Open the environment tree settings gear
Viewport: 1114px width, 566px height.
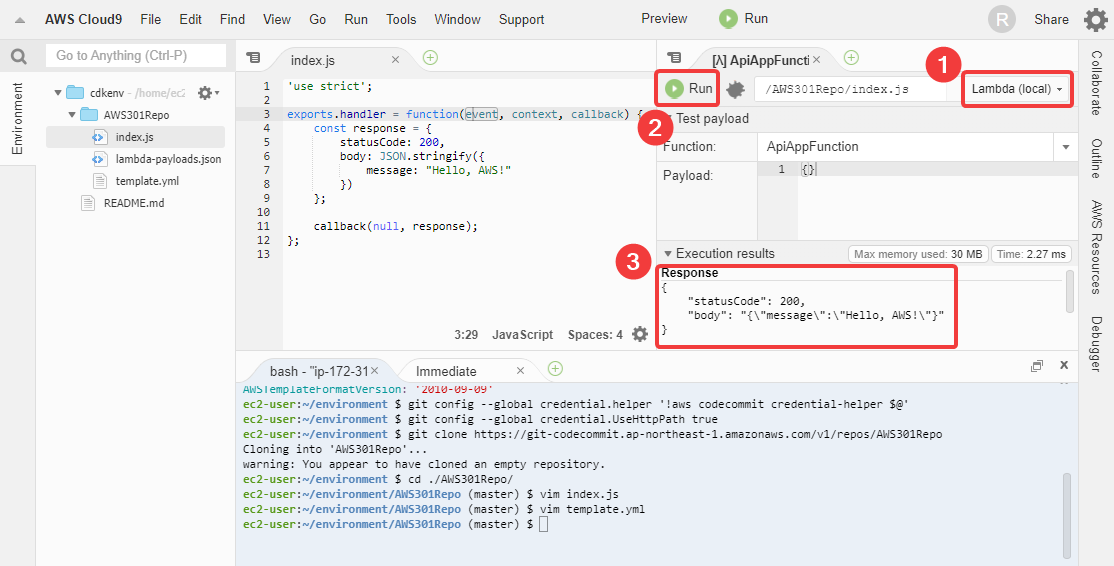click(208, 92)
